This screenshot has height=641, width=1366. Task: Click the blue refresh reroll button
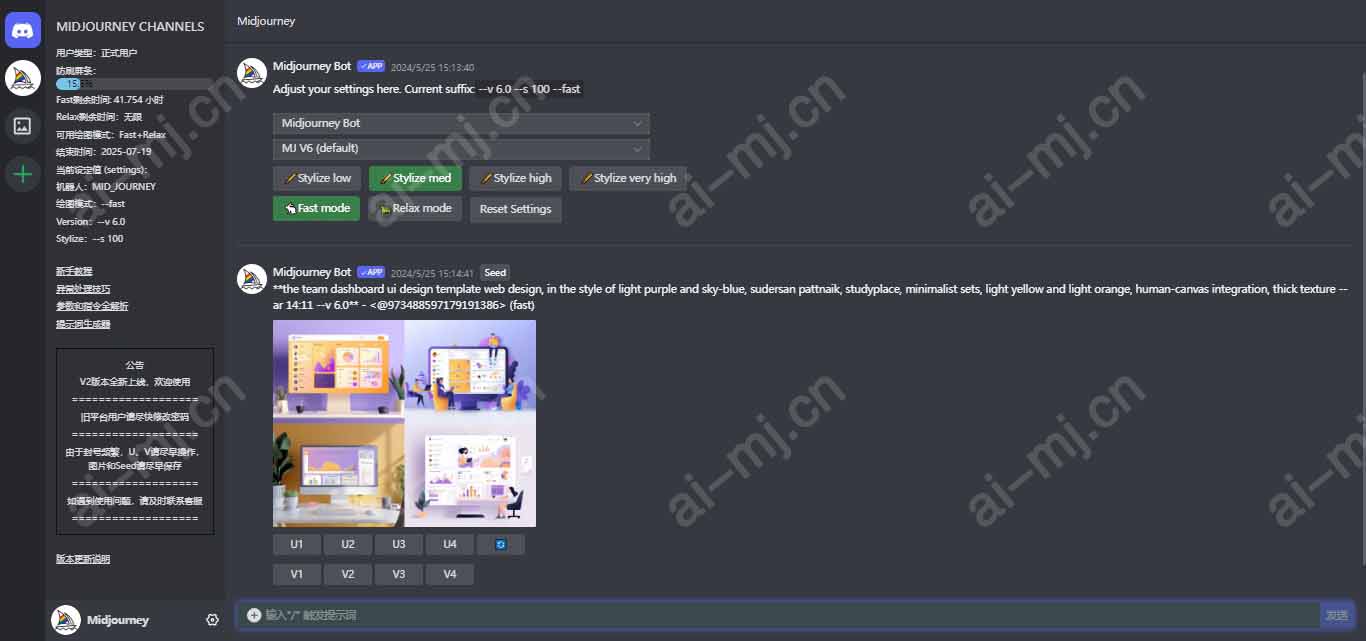[x=501, y=544]
